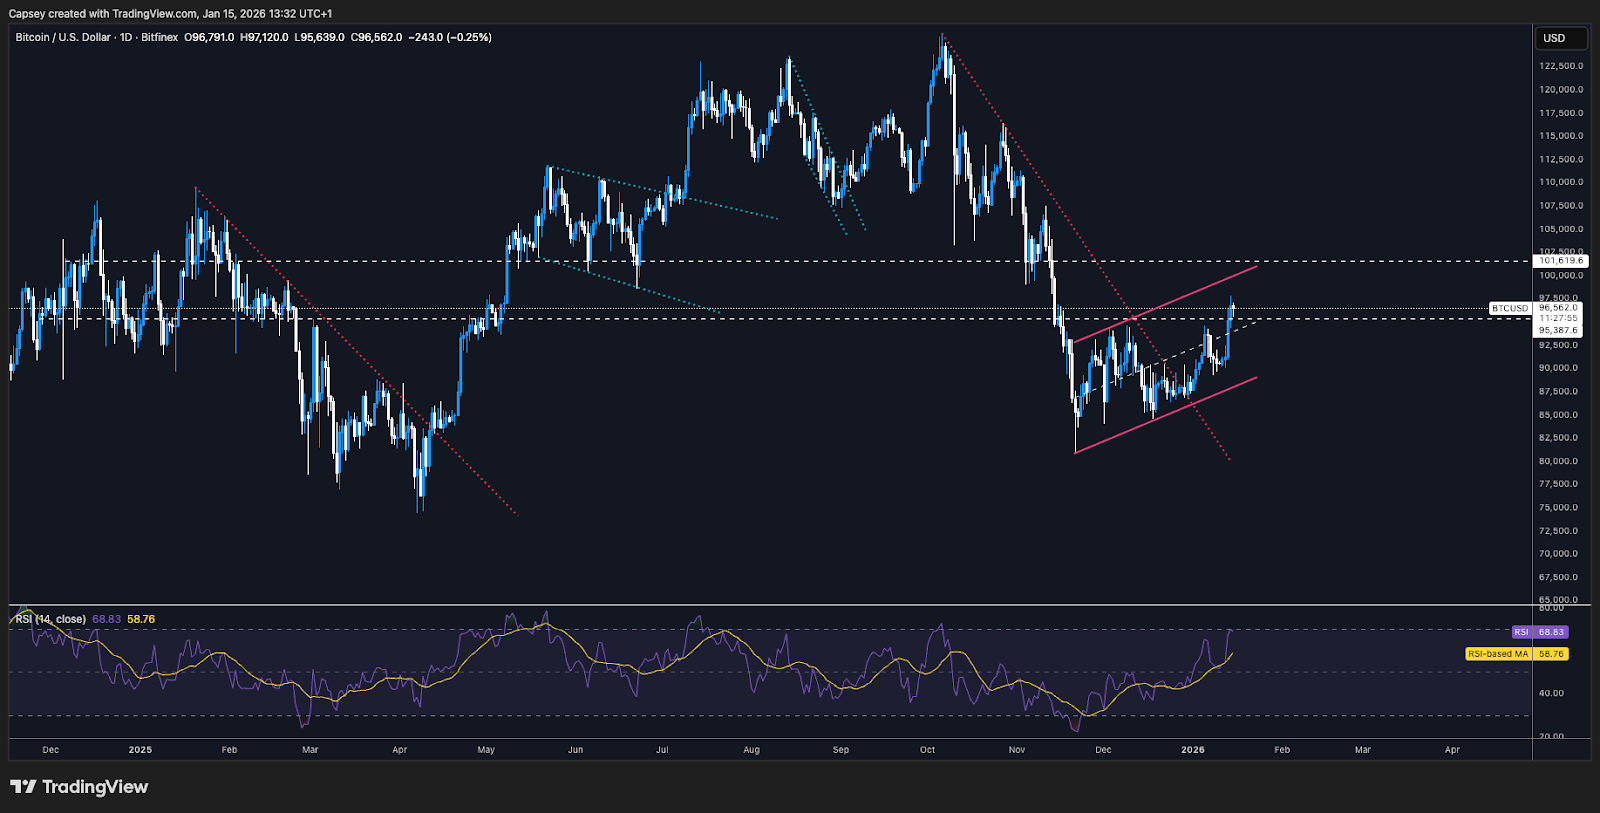Click the low value L95,639.0

[x=319, y=37]
